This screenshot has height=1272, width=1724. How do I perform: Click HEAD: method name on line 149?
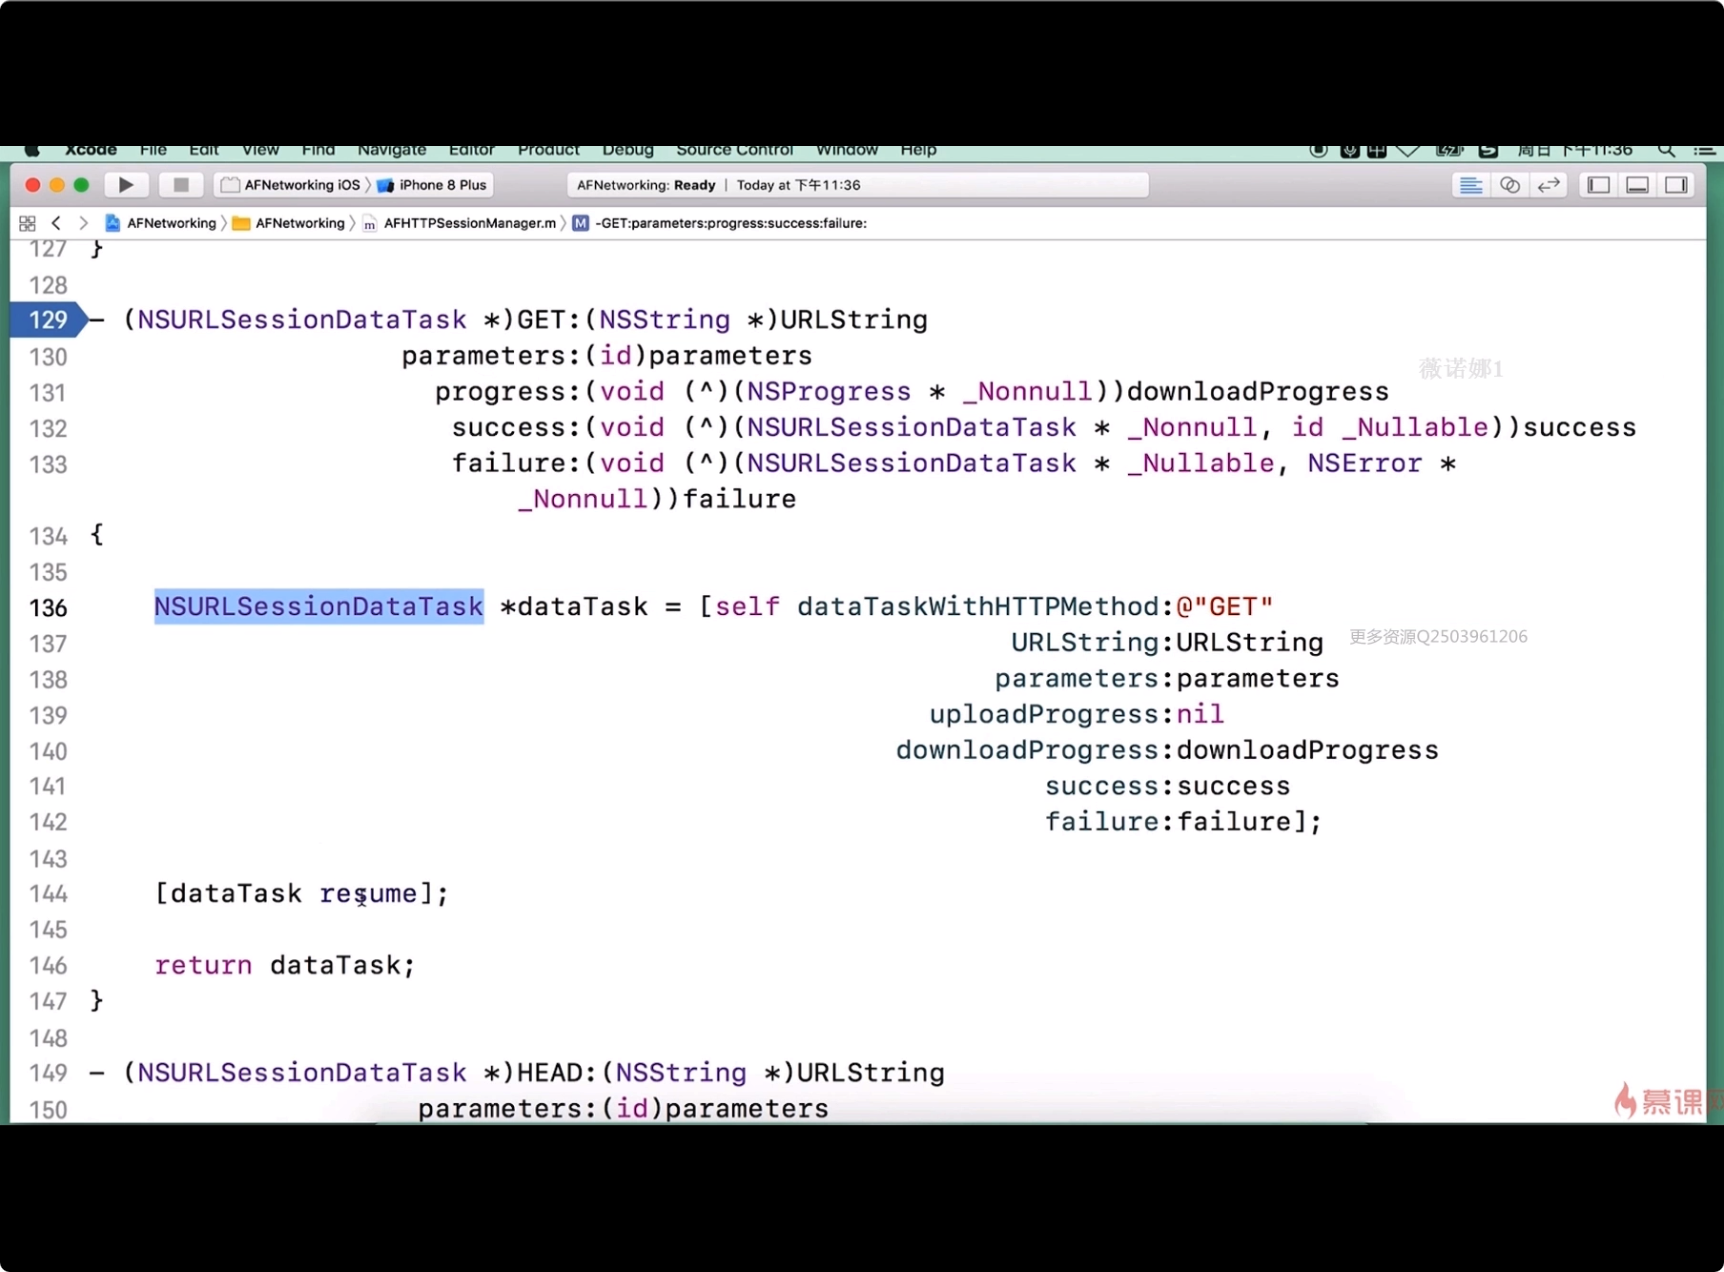(x=558, y=1073)
